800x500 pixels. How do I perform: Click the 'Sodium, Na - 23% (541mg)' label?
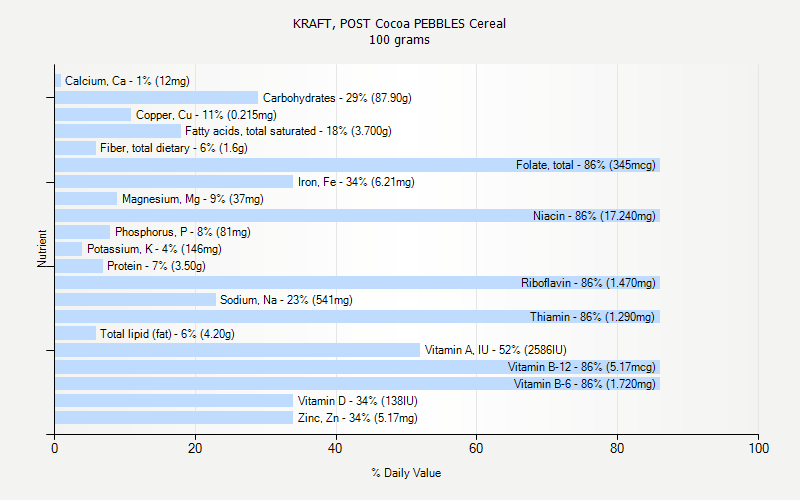pos(286,299)
